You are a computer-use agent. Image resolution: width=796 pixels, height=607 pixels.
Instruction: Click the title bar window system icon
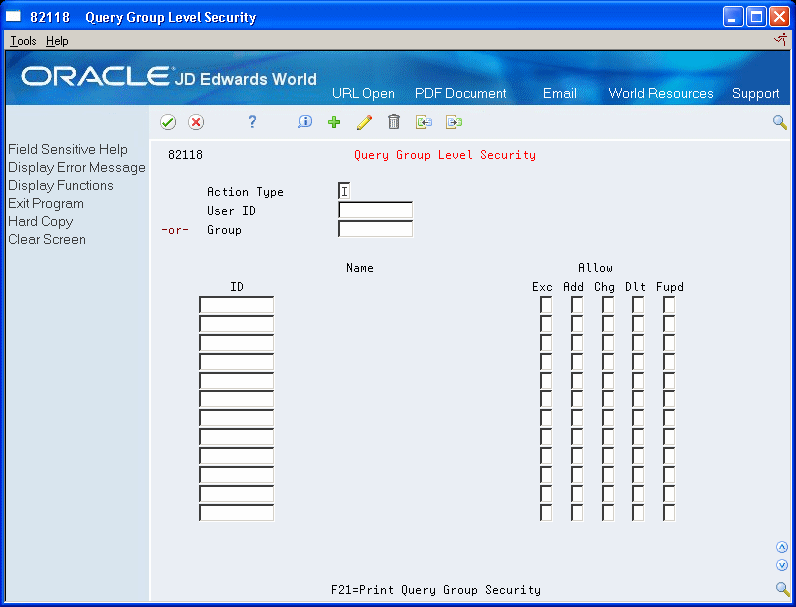click(13, 17)
